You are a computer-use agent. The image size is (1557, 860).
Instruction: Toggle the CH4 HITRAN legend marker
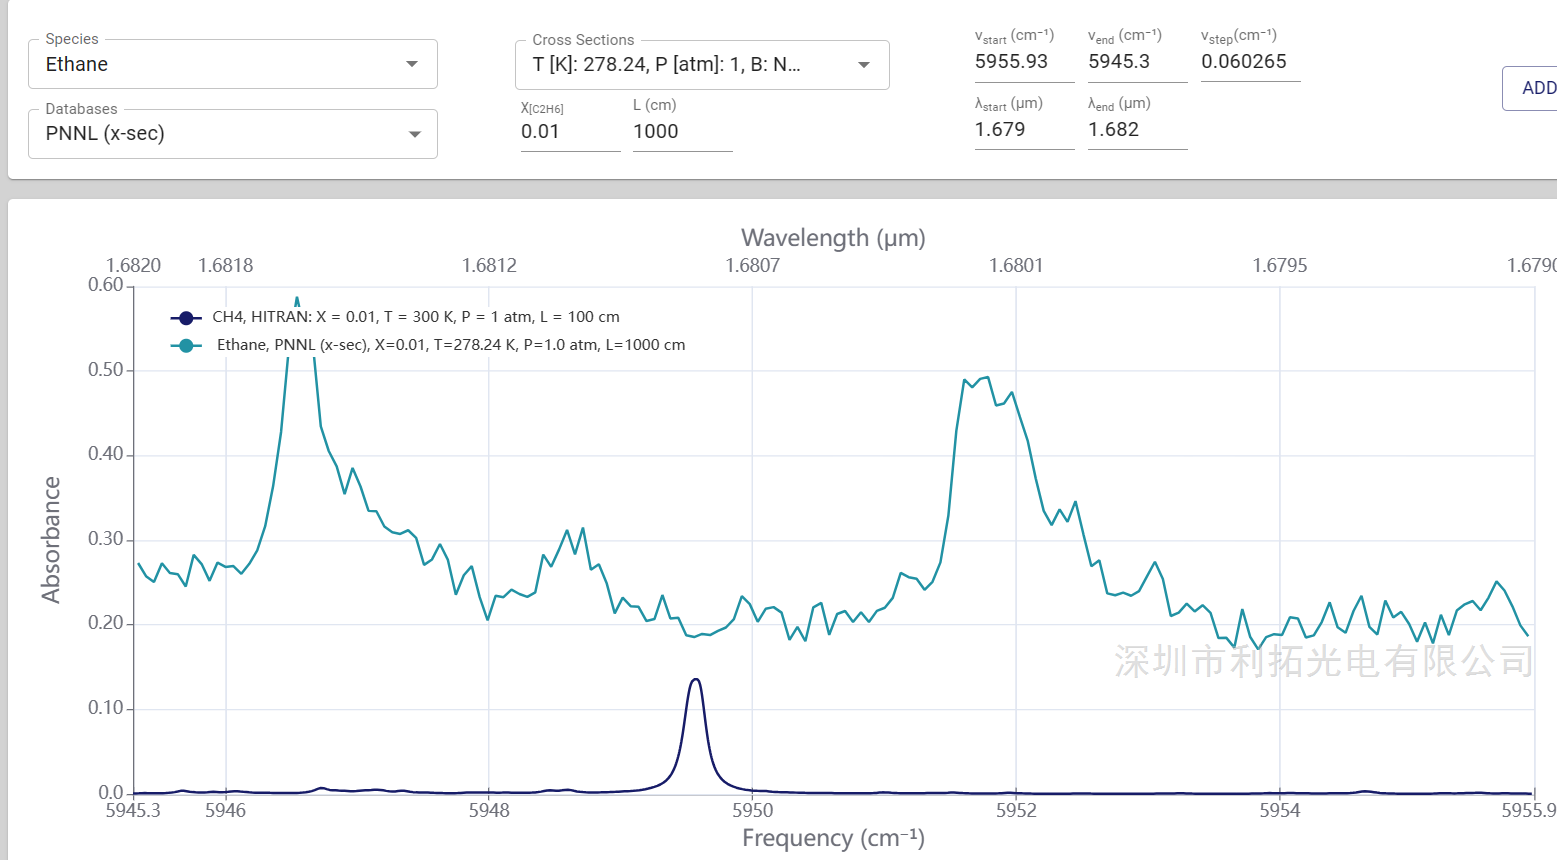point(186,317)
